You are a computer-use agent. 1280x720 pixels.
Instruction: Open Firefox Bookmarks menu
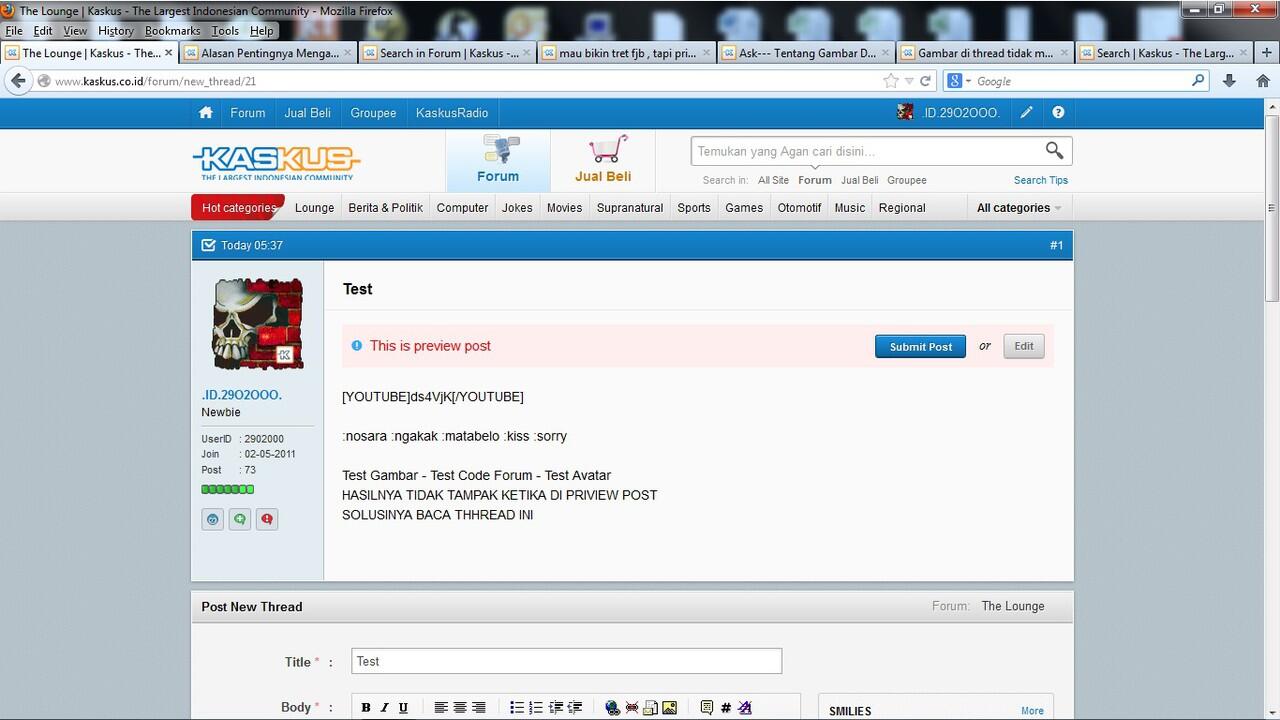coord(172,31)
